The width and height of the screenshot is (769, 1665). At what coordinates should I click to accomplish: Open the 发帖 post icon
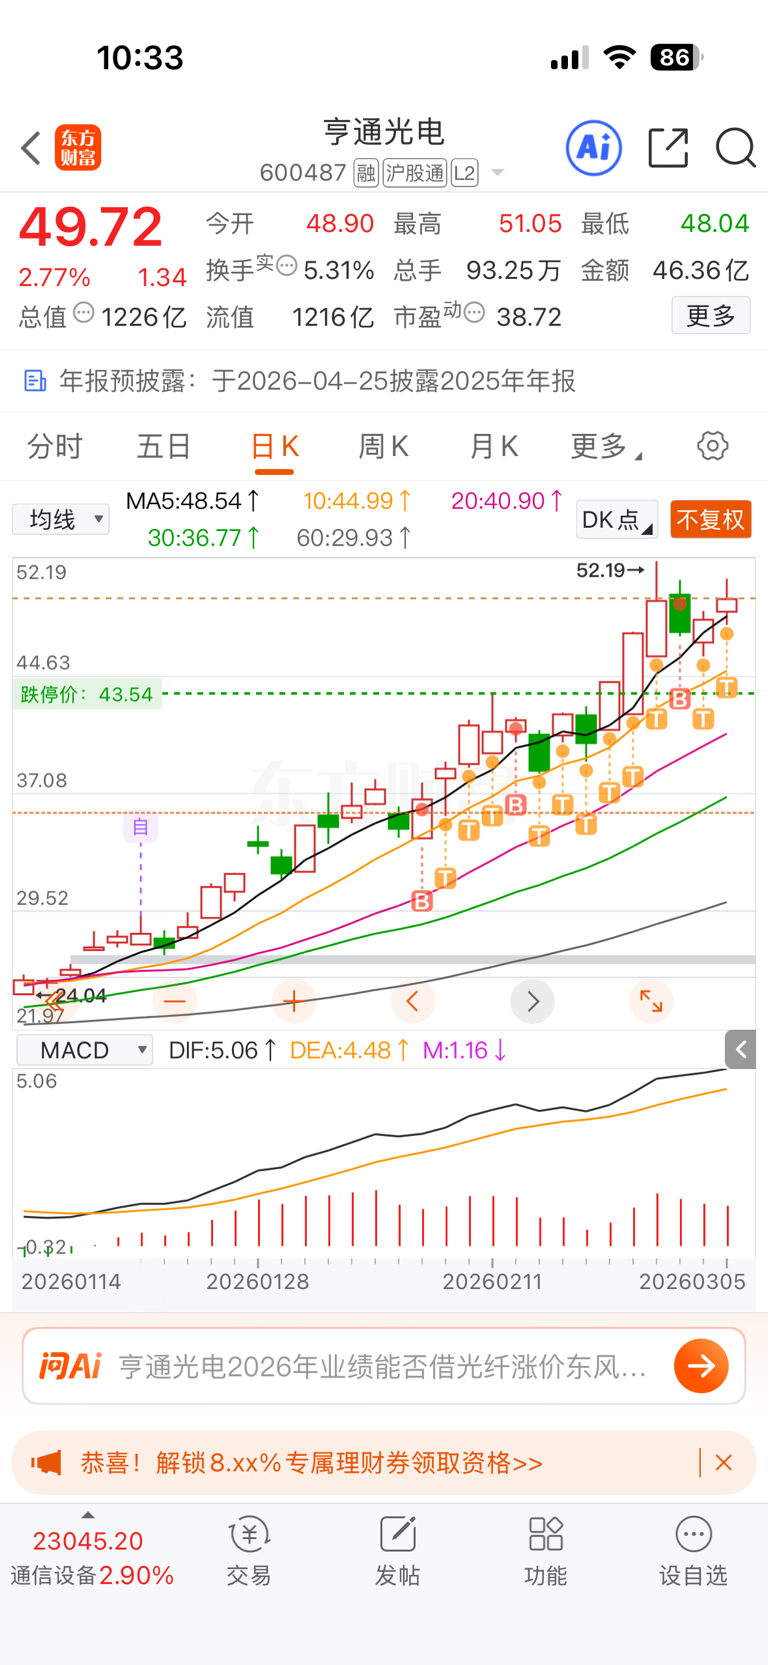(397, 1552)
